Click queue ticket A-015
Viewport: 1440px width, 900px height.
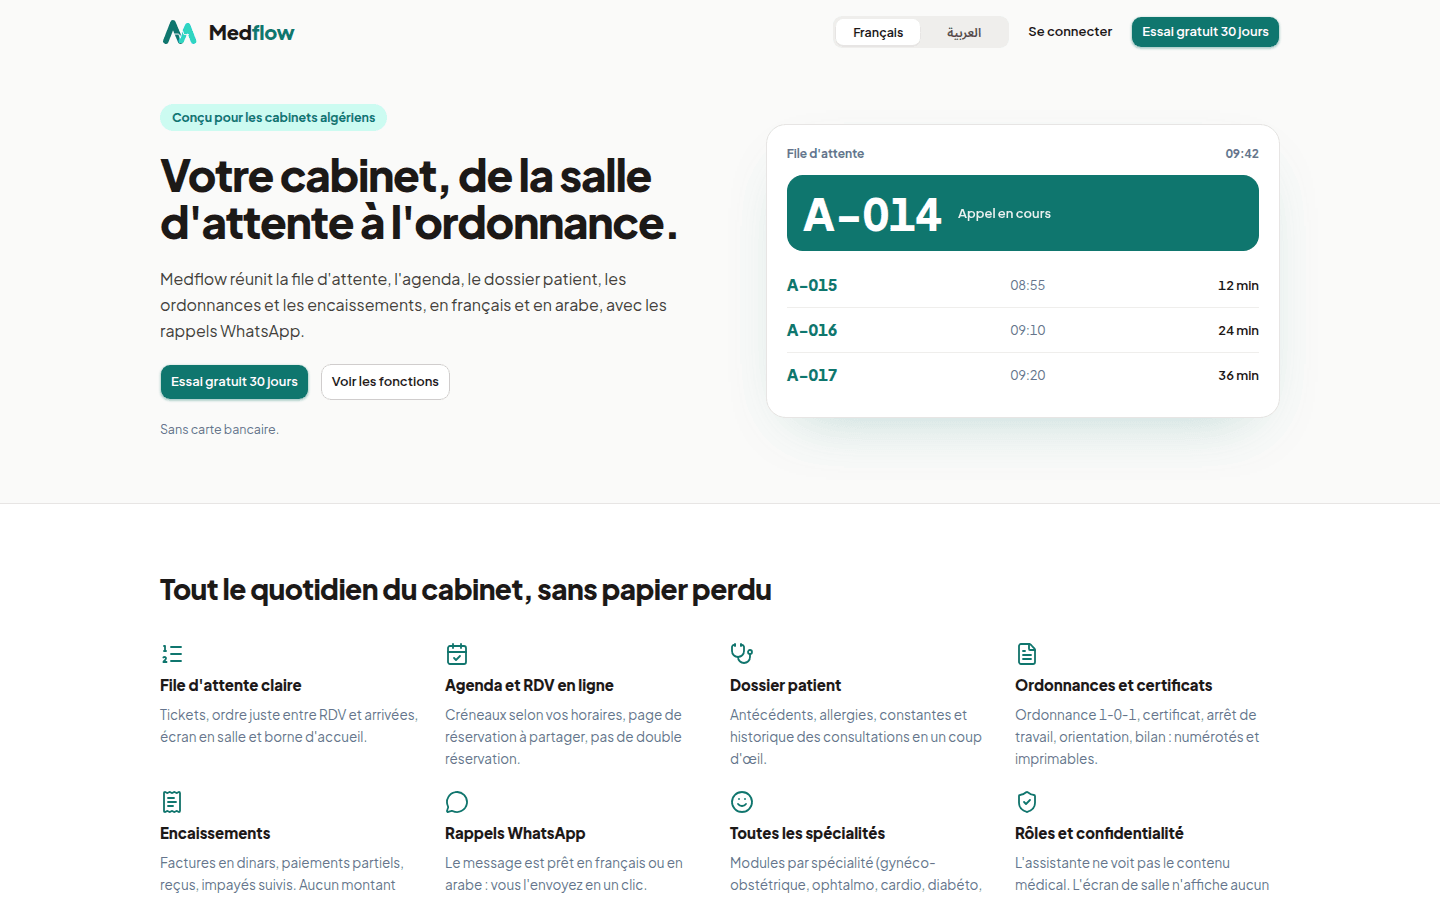(x=812, y=285)
